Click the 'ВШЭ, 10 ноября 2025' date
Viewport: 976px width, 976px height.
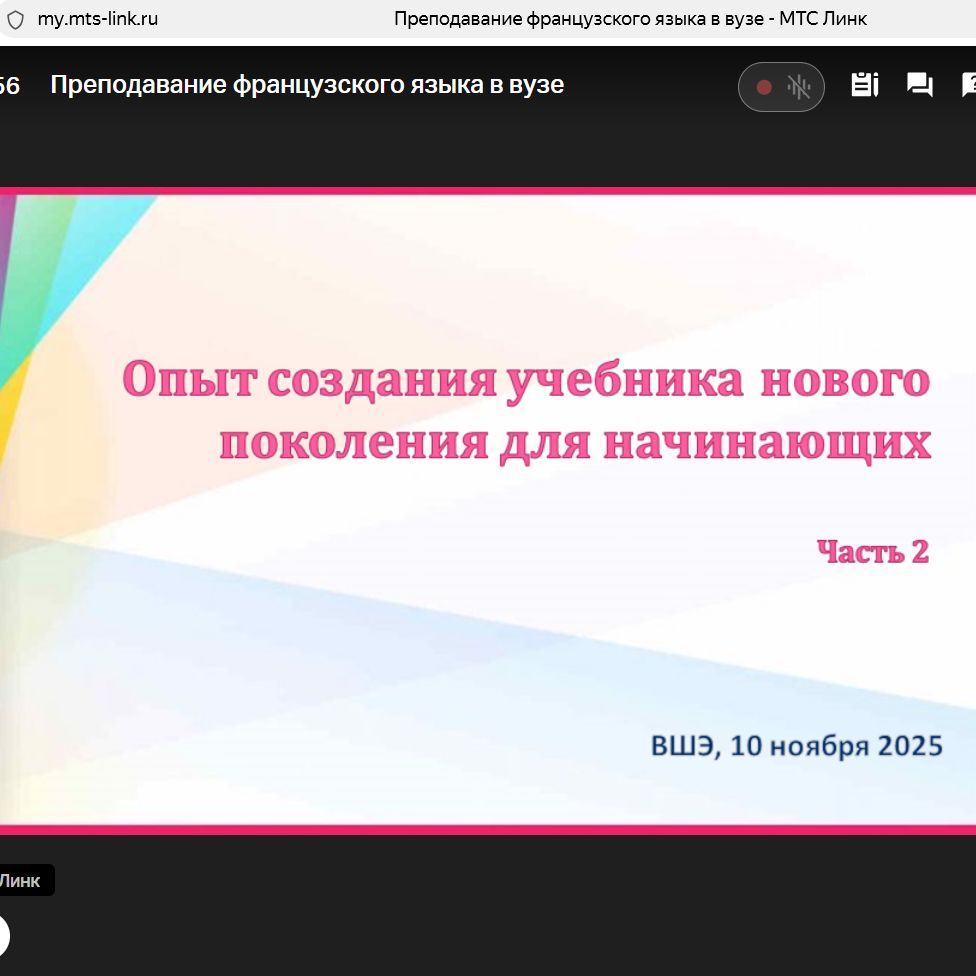point(796,746)
